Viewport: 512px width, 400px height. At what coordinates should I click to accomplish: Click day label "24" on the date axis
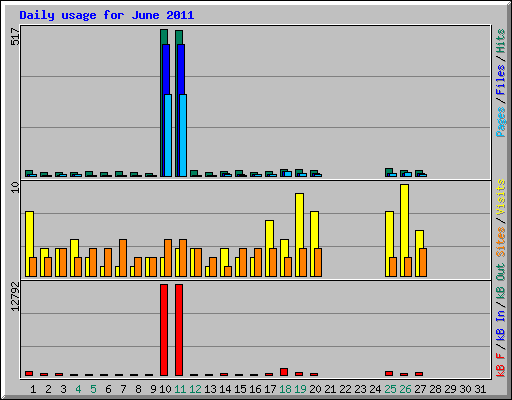[375, 389]
